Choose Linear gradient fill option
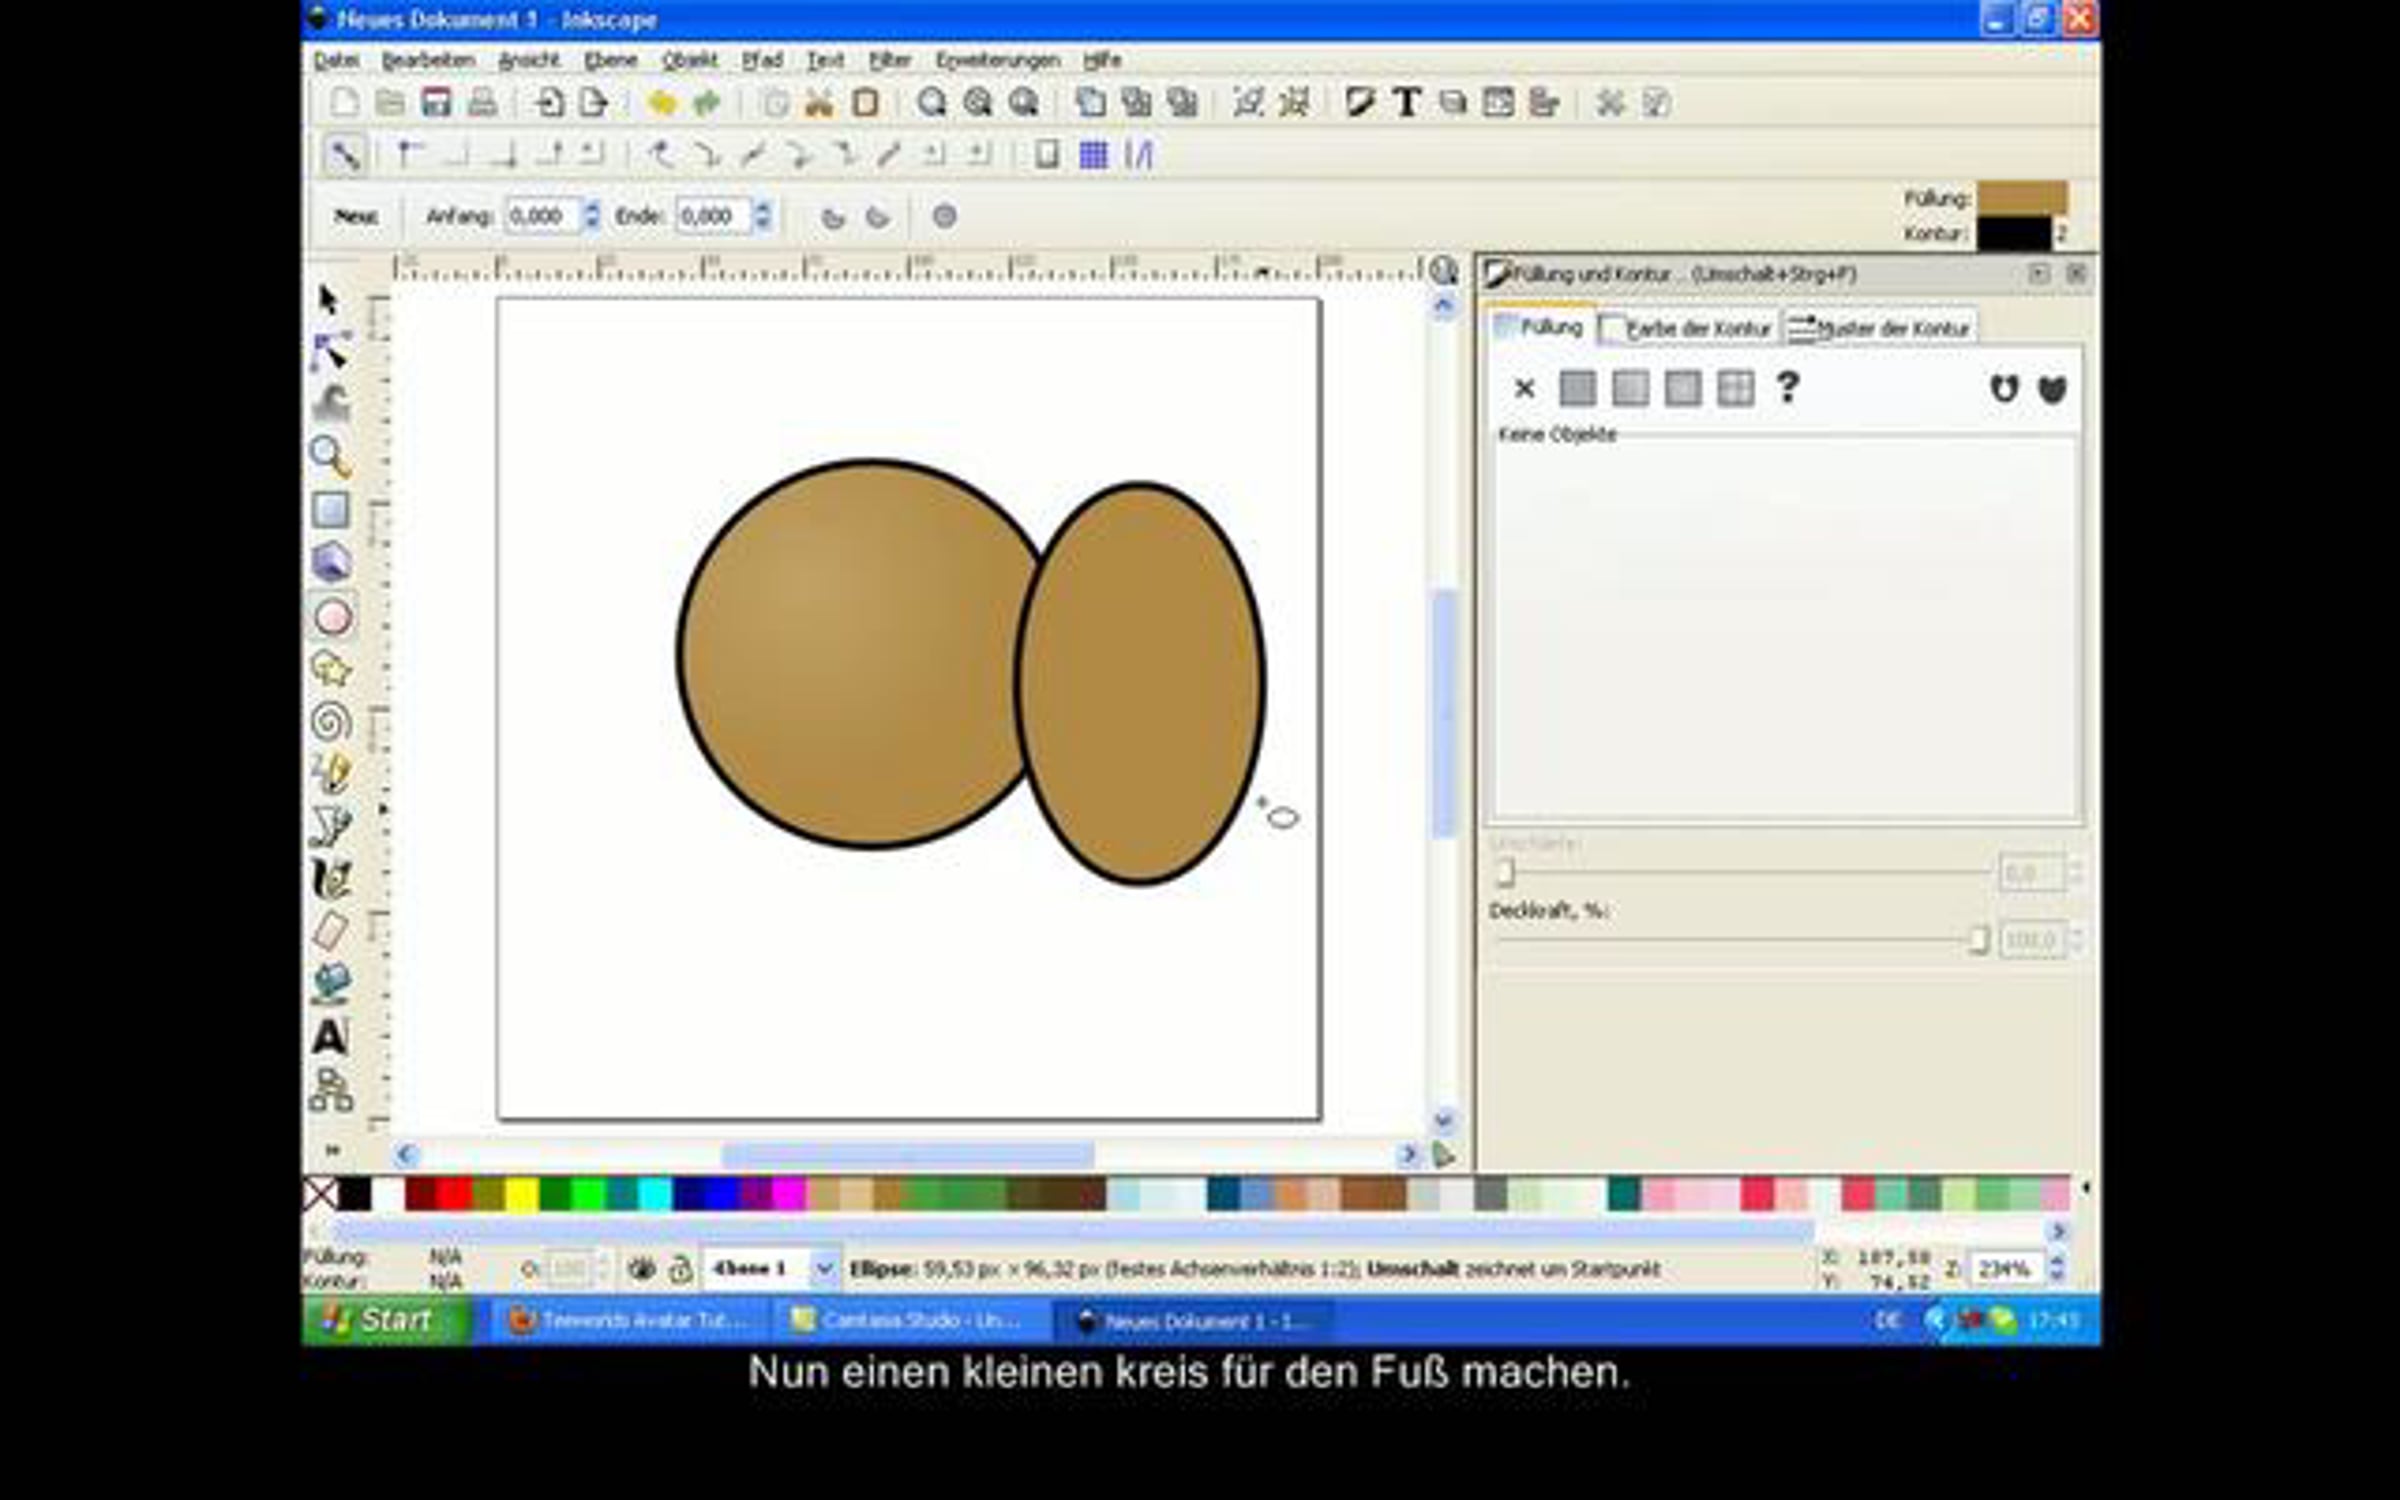 pyautogui.click(x=1630, y=388)
